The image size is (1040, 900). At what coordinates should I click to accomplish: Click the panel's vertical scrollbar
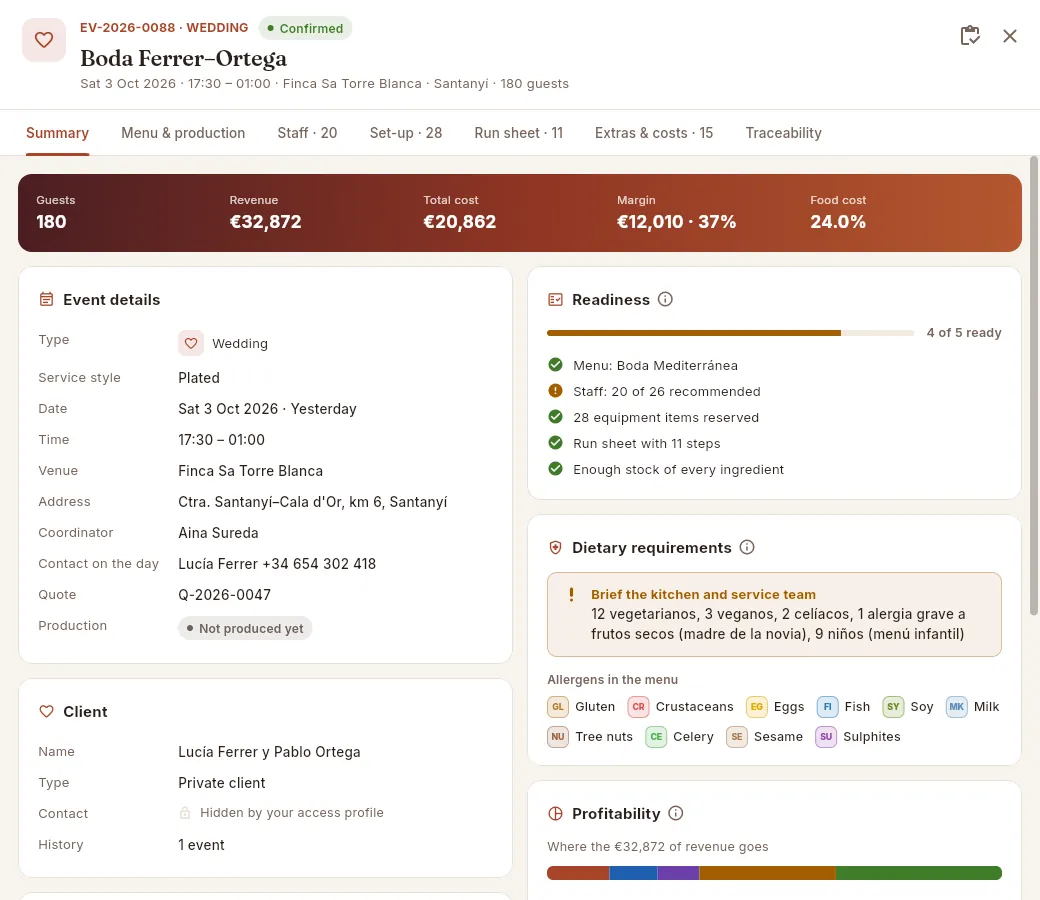(x=1033, y=386)
